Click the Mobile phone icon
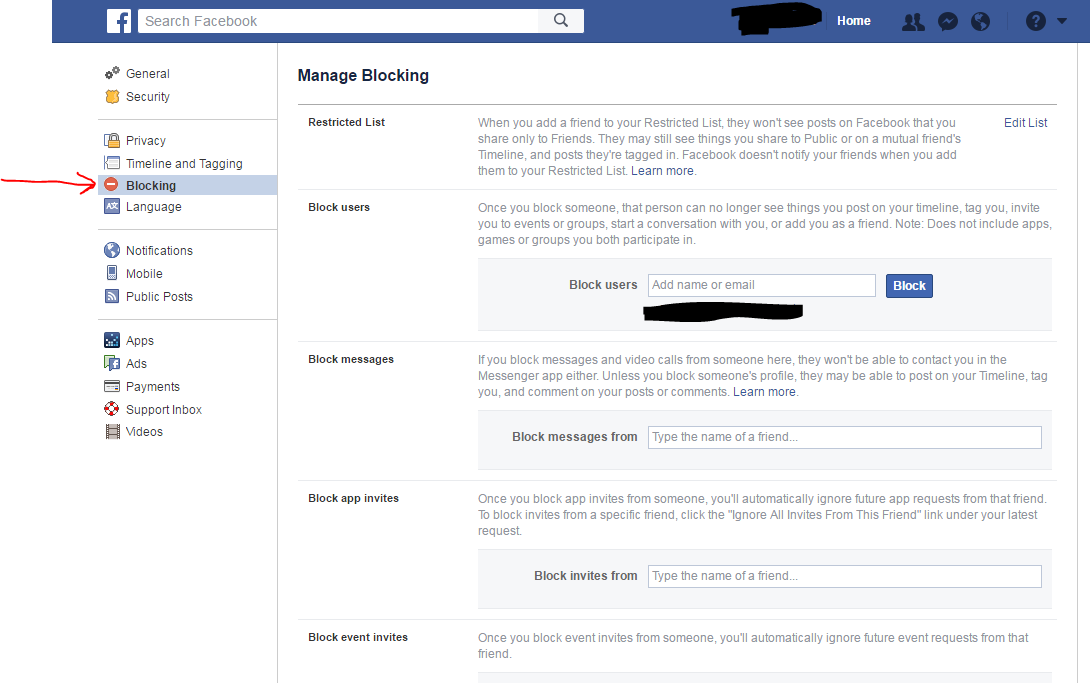 [x=112, y=273]
